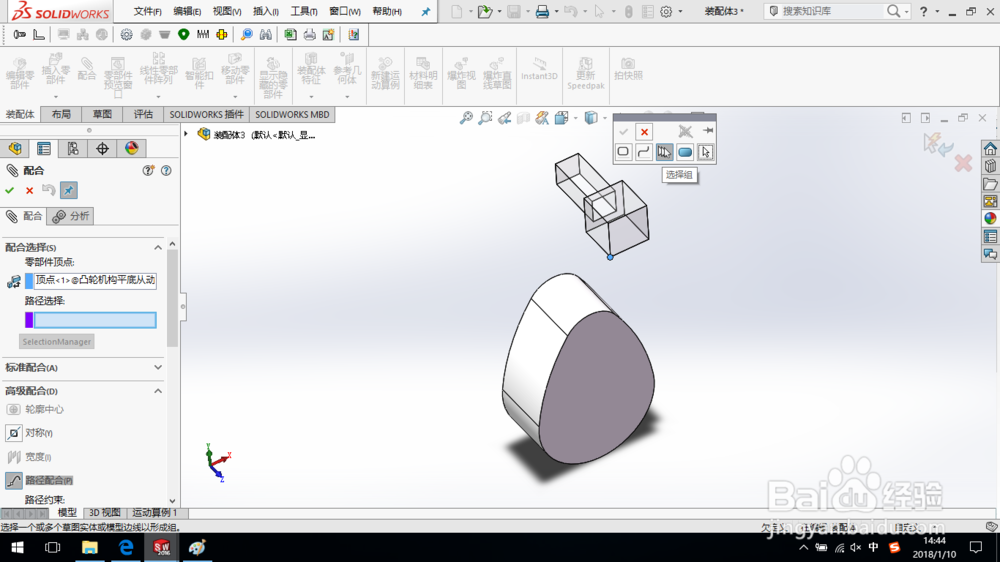
Task: Open PropertyManager tab icon
Action: [43, 149]
